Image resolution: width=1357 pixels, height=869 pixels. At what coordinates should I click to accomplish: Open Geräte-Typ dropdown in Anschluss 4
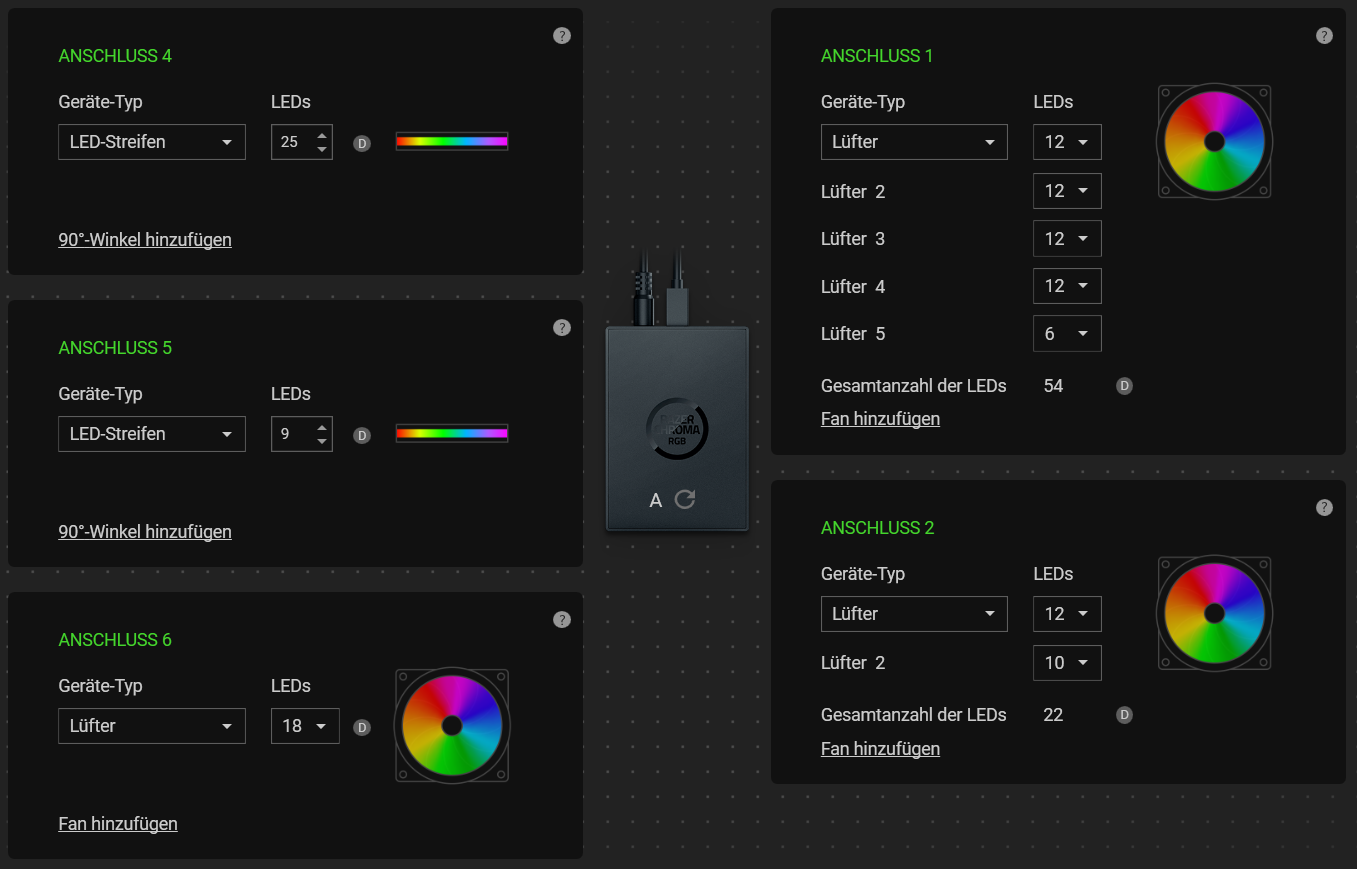[152, 142]
